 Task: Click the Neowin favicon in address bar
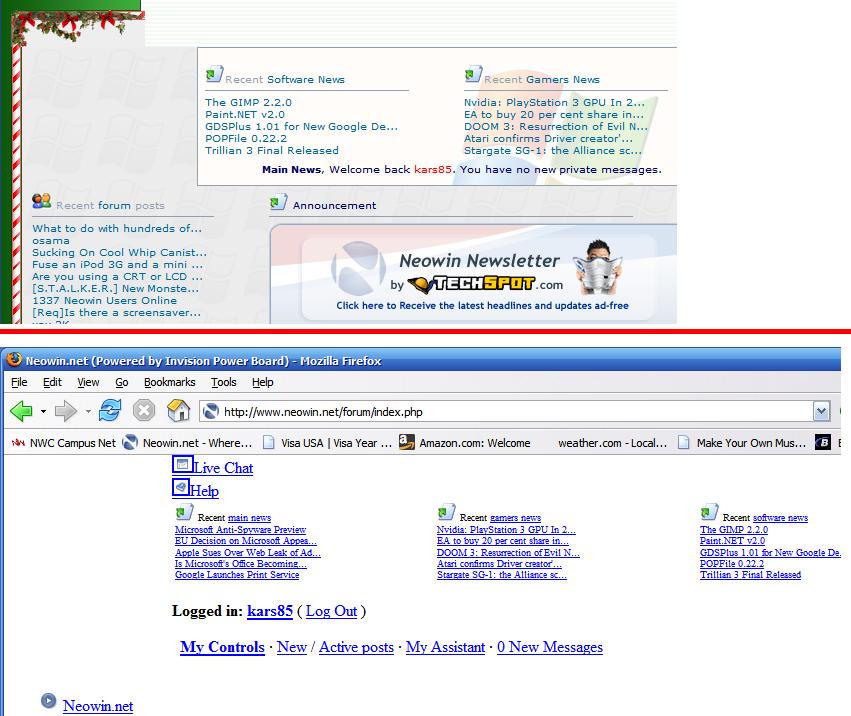point(211,411)
